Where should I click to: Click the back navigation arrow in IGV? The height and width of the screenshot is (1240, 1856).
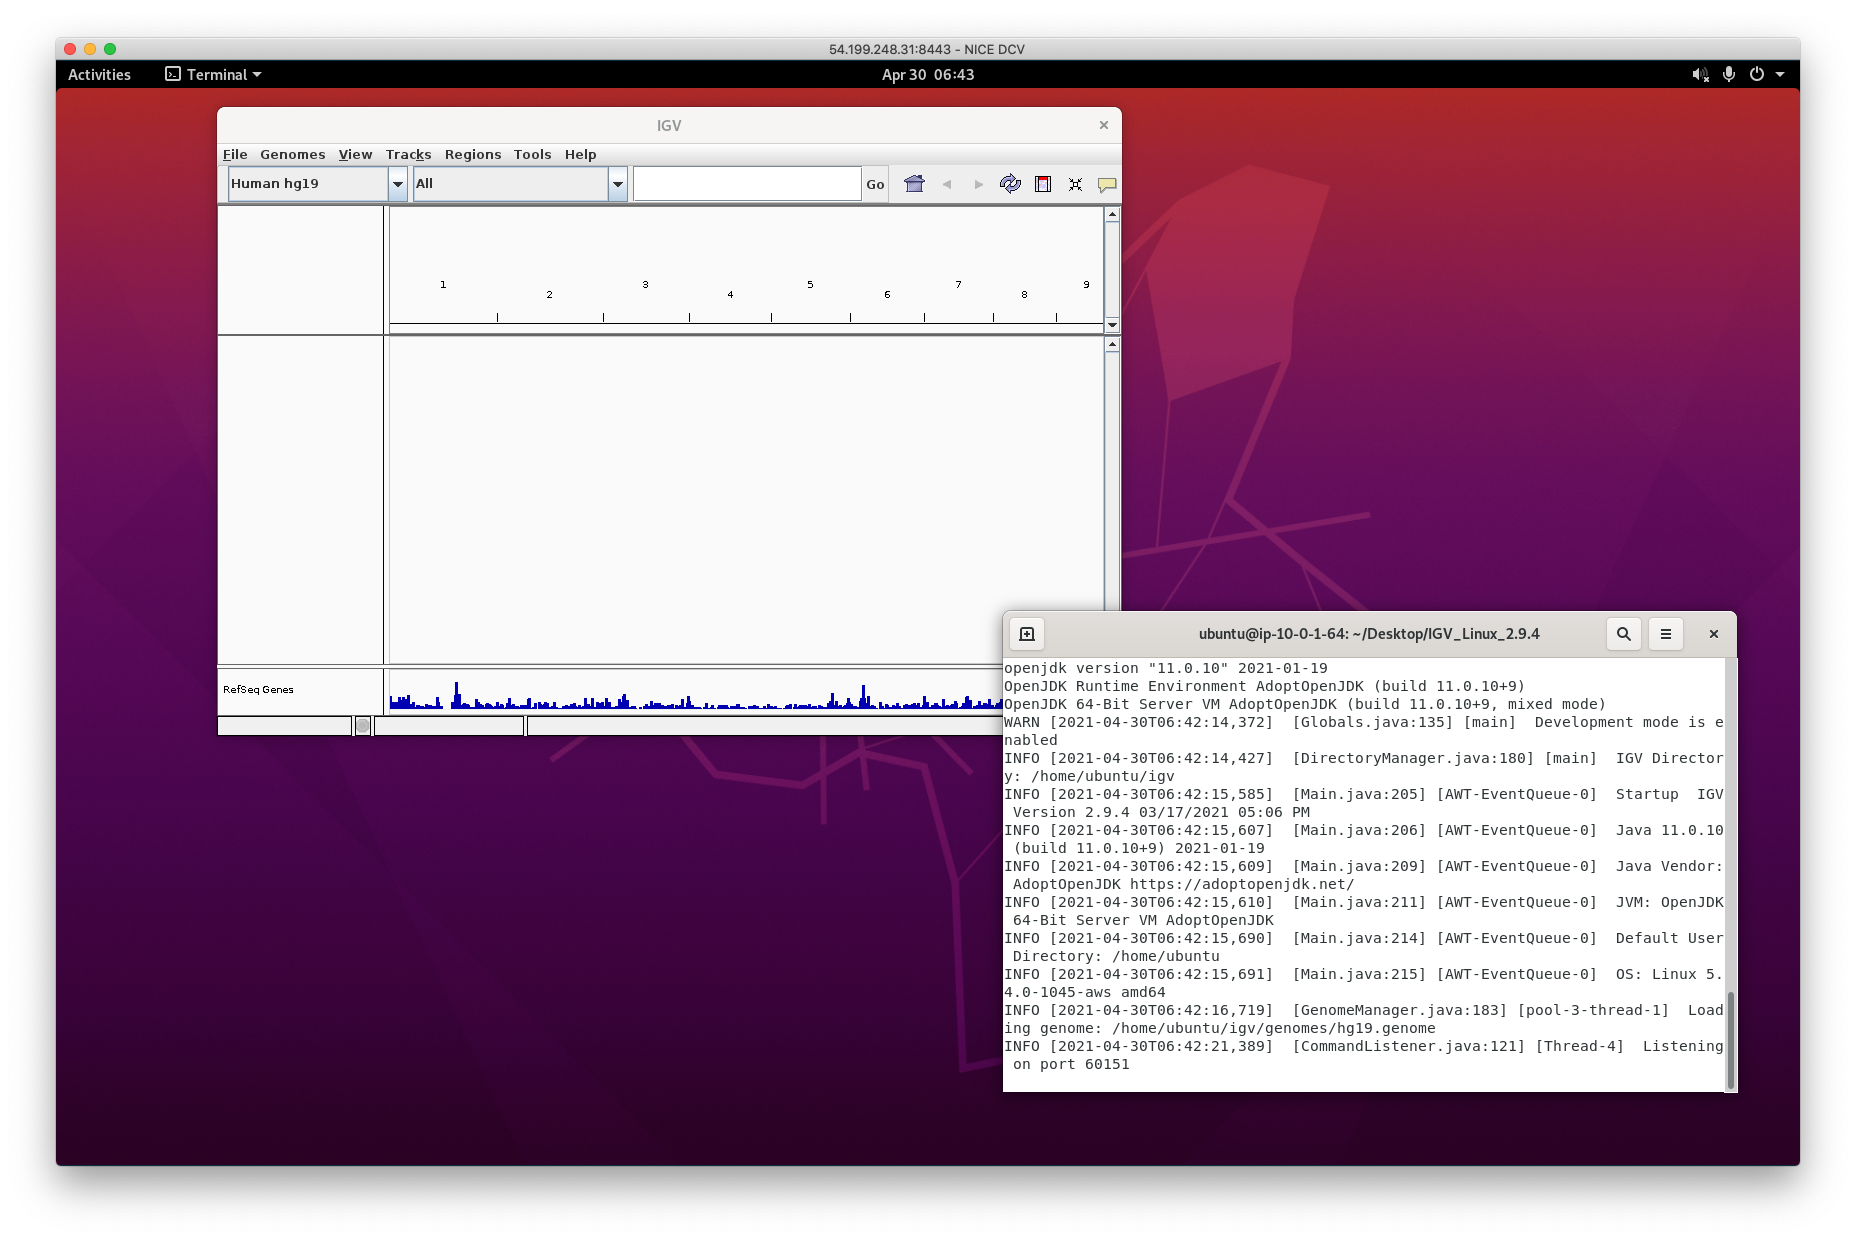point(947,184)
